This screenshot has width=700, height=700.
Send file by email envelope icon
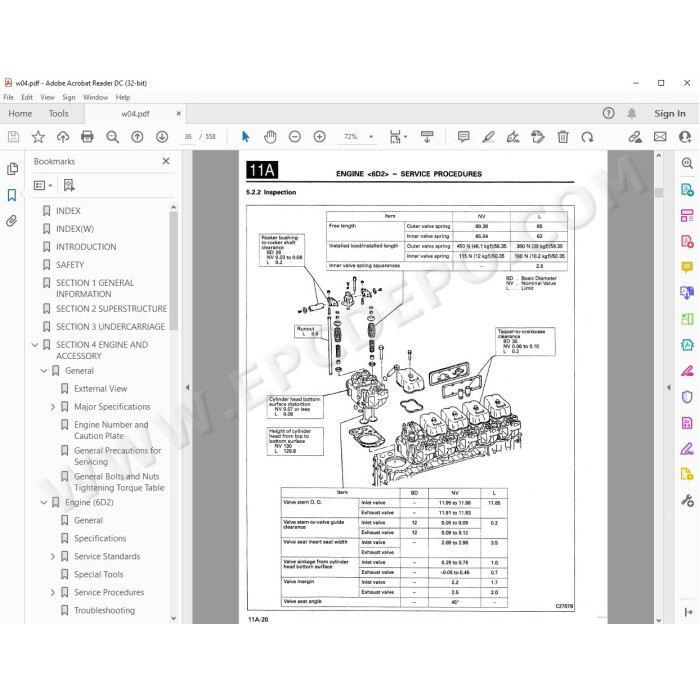660,137
